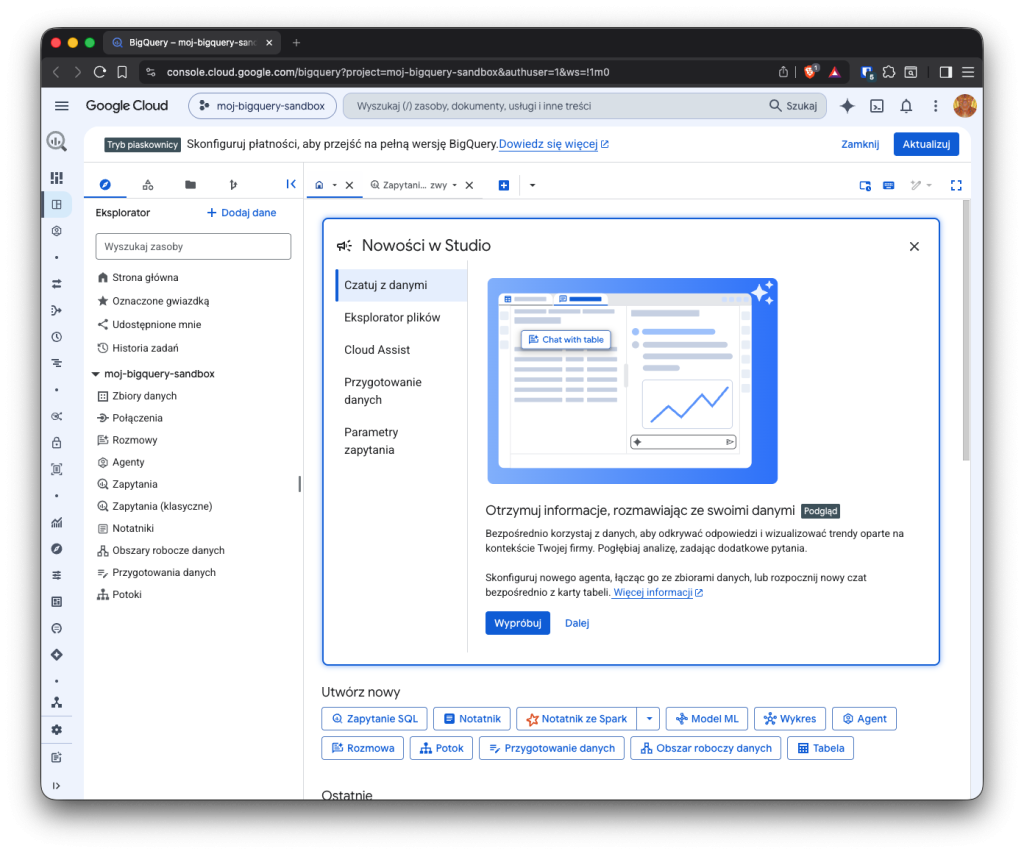Select Czatuj z danymi in news list
The image size is (1024, 854).
click(402, 285)
